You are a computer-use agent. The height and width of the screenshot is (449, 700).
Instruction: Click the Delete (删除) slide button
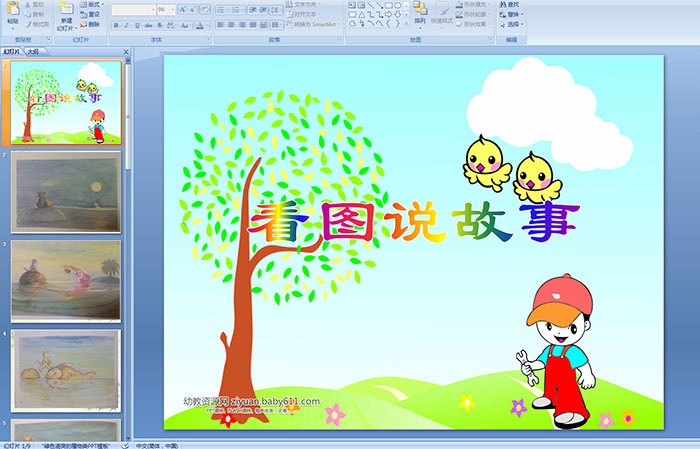(90, 24)
